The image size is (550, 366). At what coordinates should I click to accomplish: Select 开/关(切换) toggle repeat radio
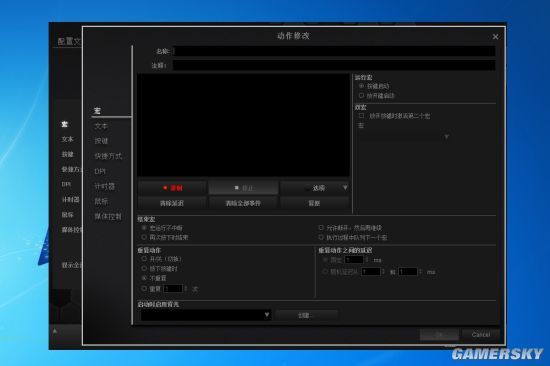coord(144,259)
